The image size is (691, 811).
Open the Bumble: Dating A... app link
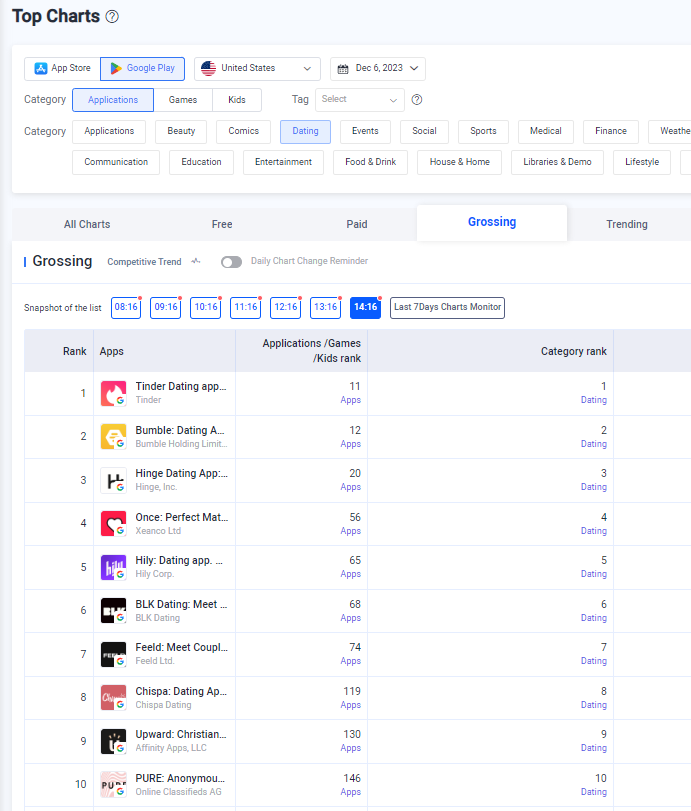(x=180, y=430)
